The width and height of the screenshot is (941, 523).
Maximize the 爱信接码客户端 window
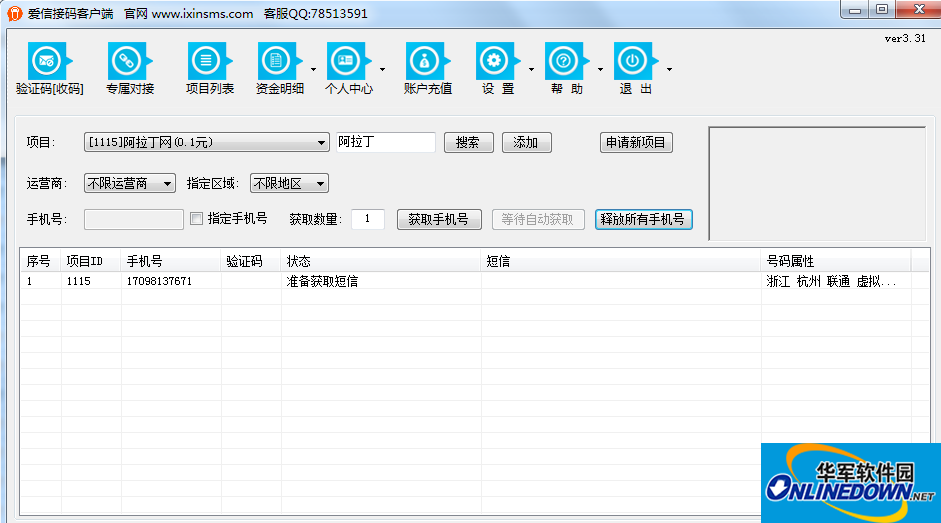(x=882, y=10)
